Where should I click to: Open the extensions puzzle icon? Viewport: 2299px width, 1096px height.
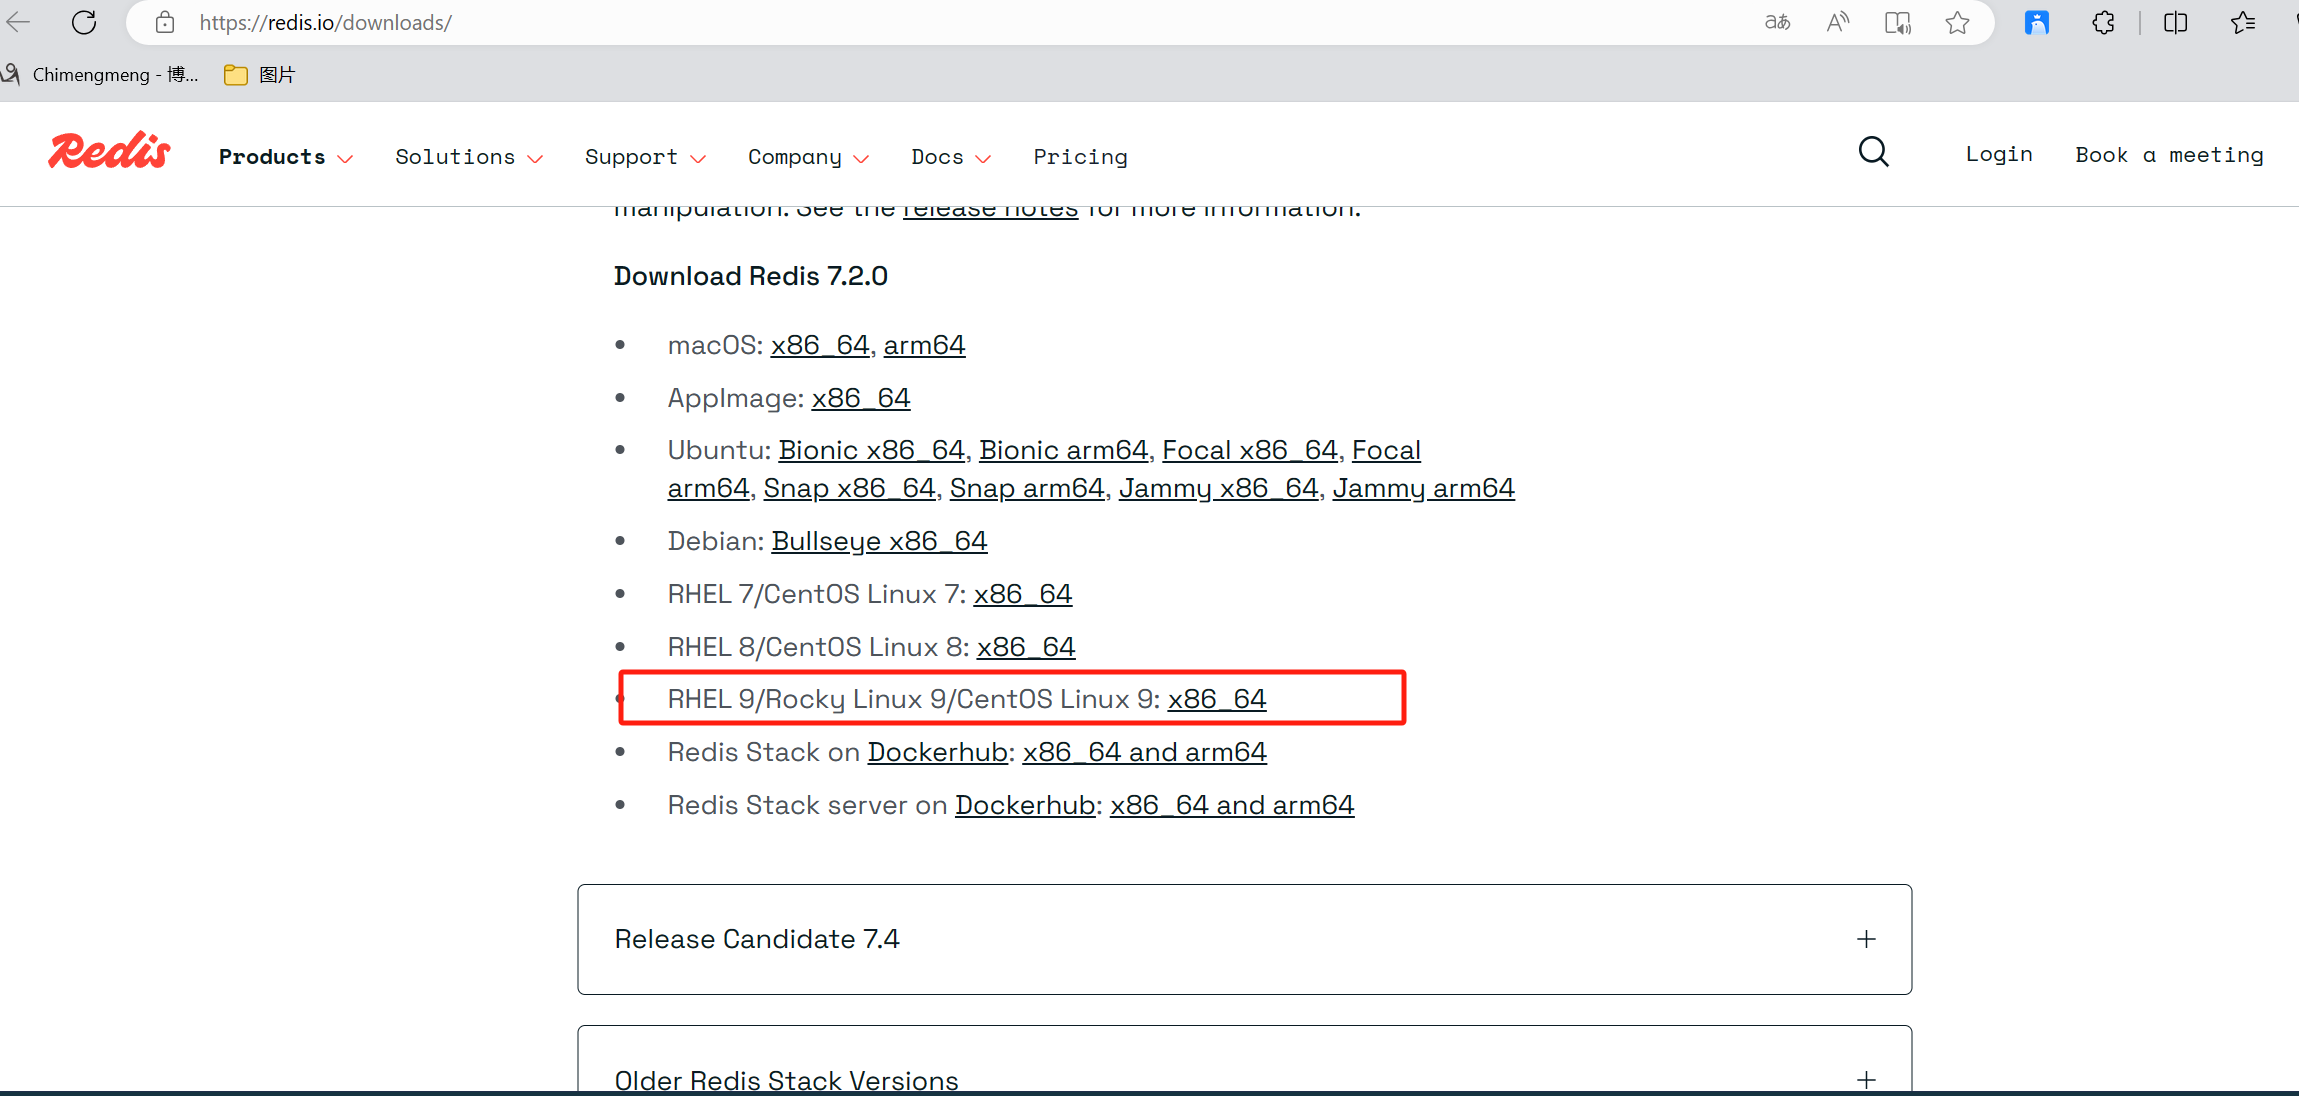(2103, 22)
